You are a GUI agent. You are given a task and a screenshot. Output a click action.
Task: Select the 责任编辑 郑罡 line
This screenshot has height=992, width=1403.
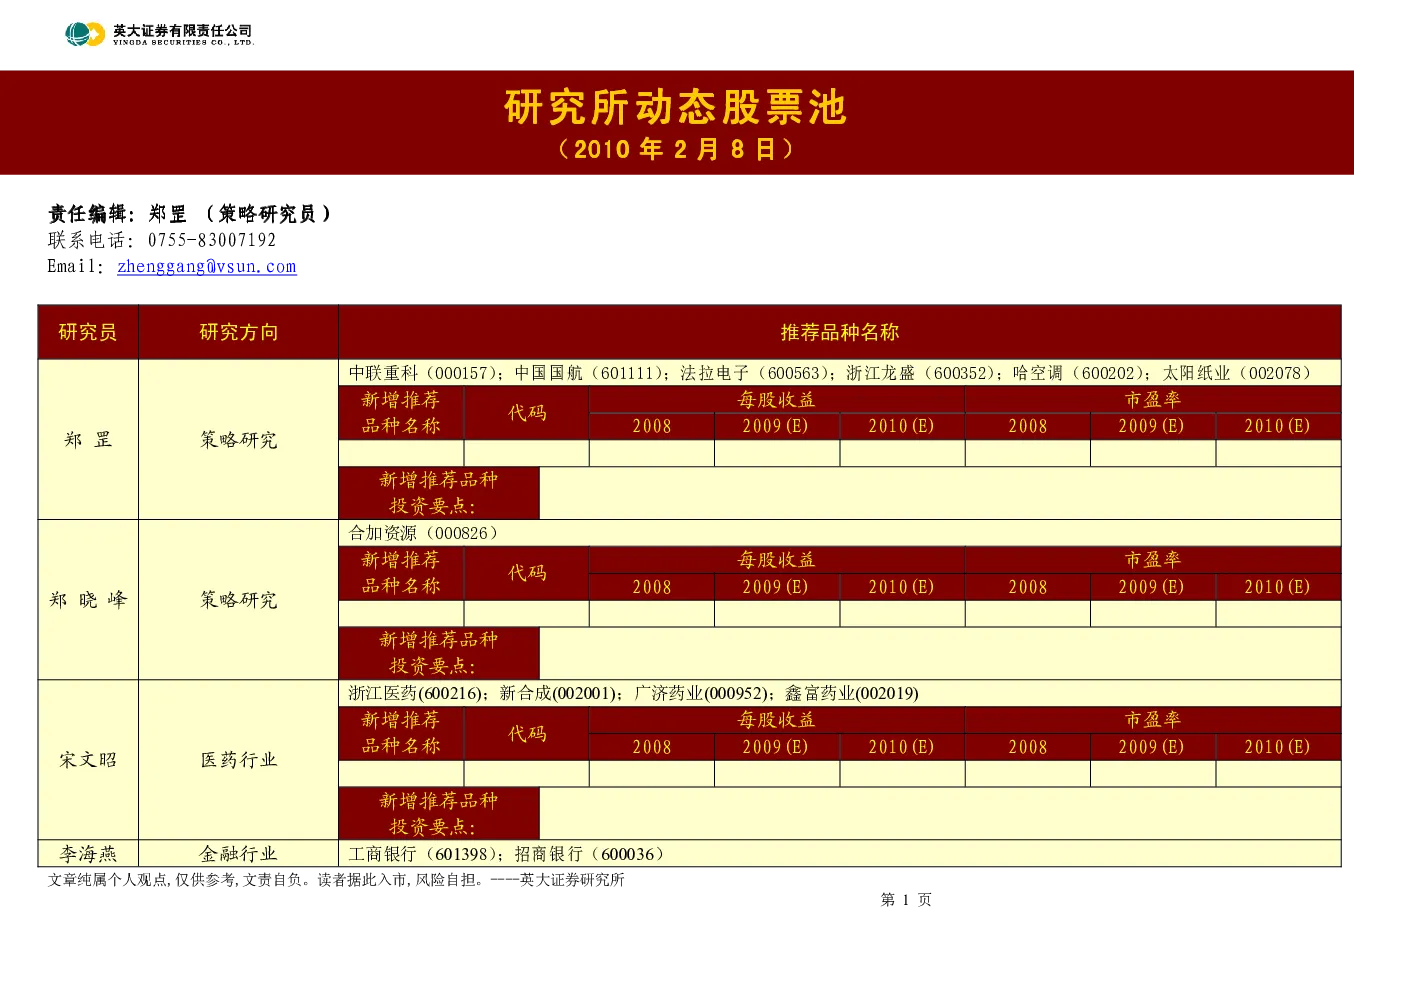[190, 213]
